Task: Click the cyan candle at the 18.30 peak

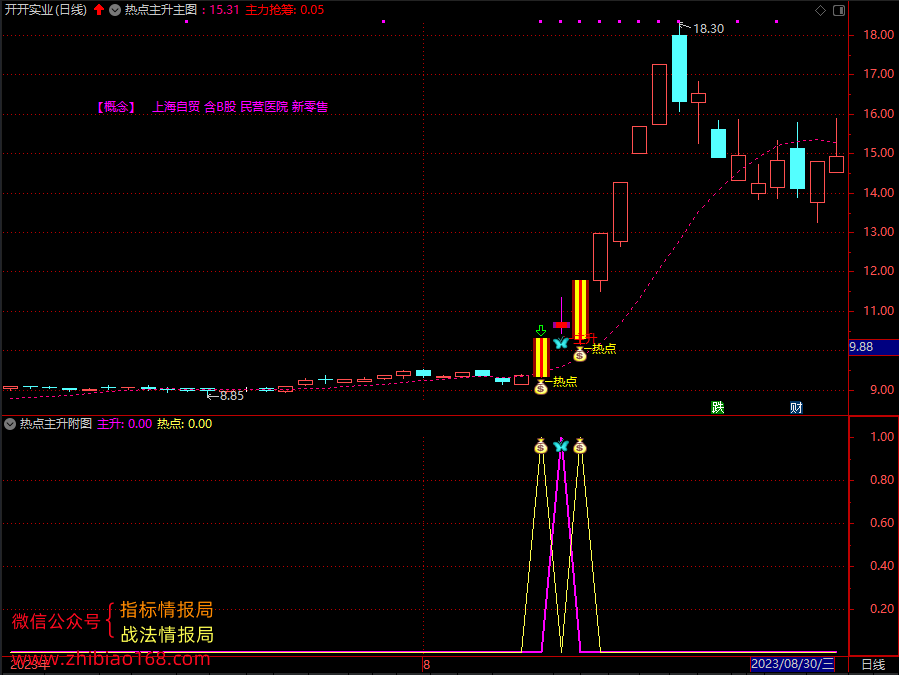Action: point(679,68)
